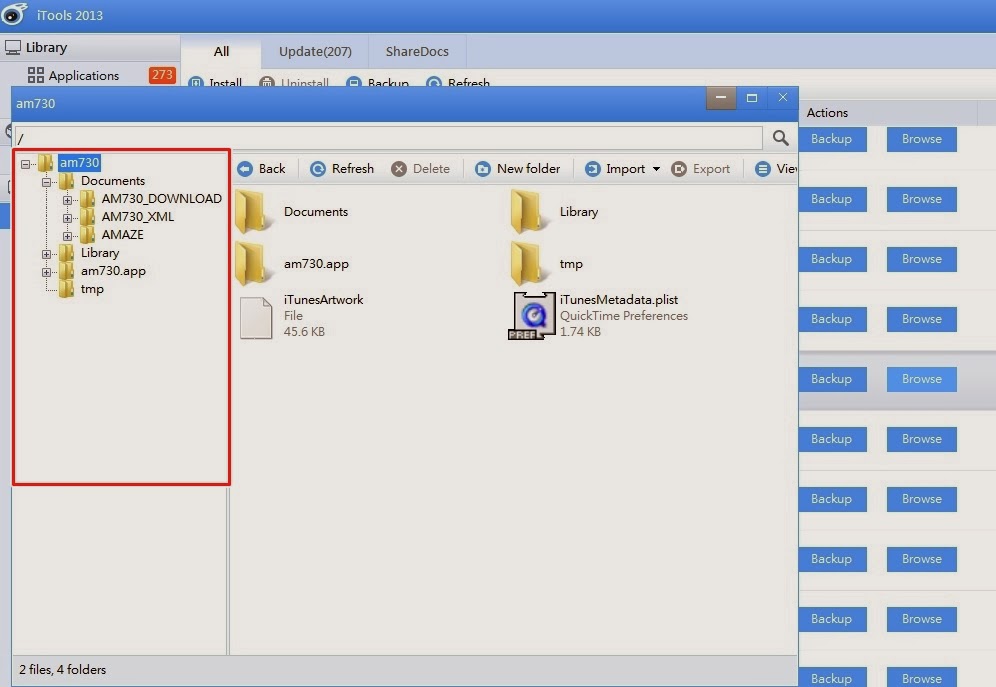
Task: Click the first Backup button under Actions
Action: [x=832, y=139]
